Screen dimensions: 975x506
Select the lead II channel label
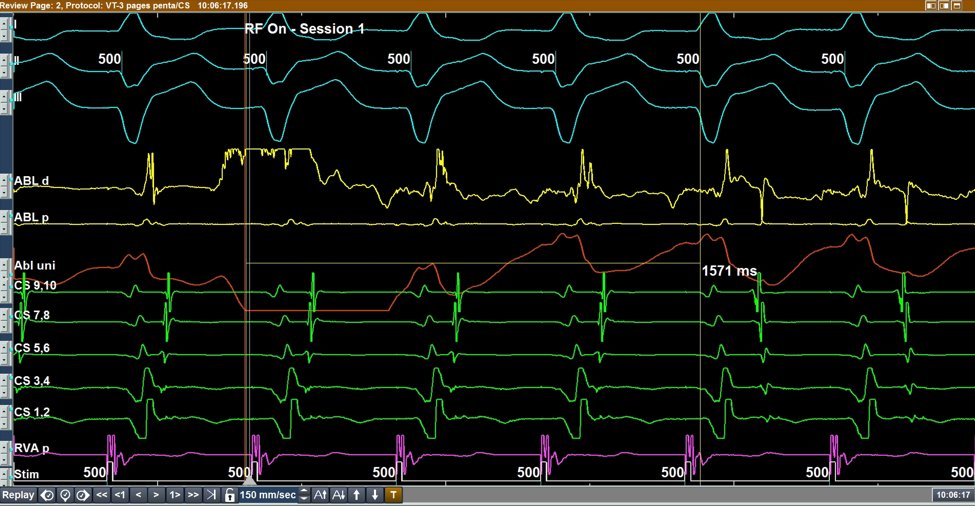(16, 62)
